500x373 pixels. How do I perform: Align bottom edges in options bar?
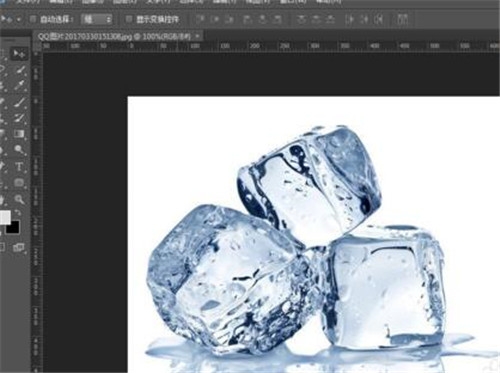pos(230,19)
